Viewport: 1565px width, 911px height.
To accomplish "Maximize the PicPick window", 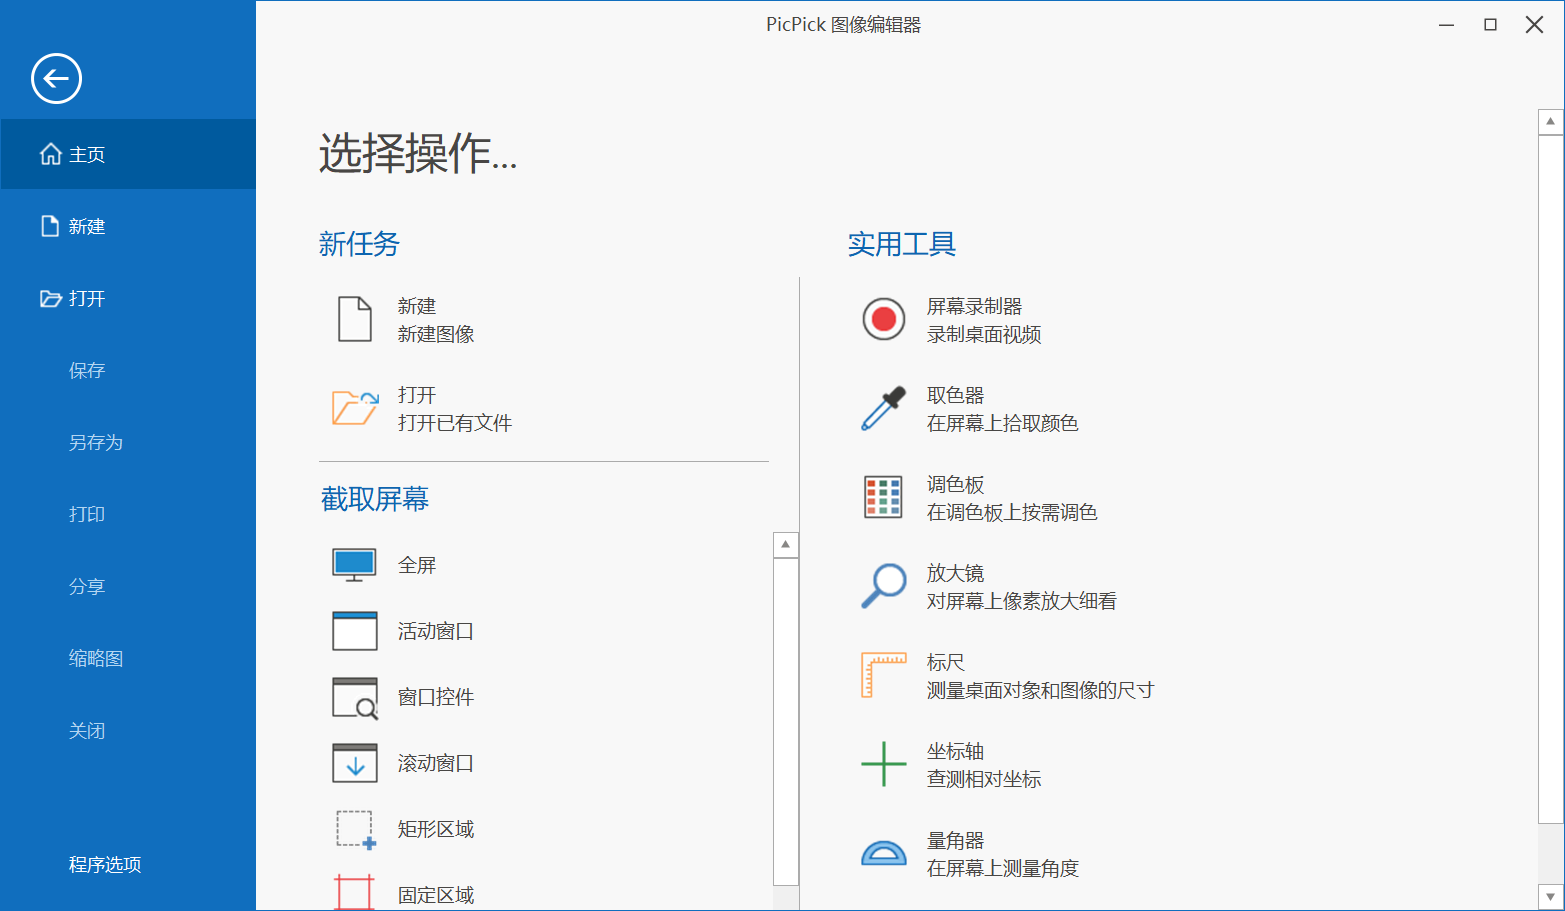I will 1490,24.
